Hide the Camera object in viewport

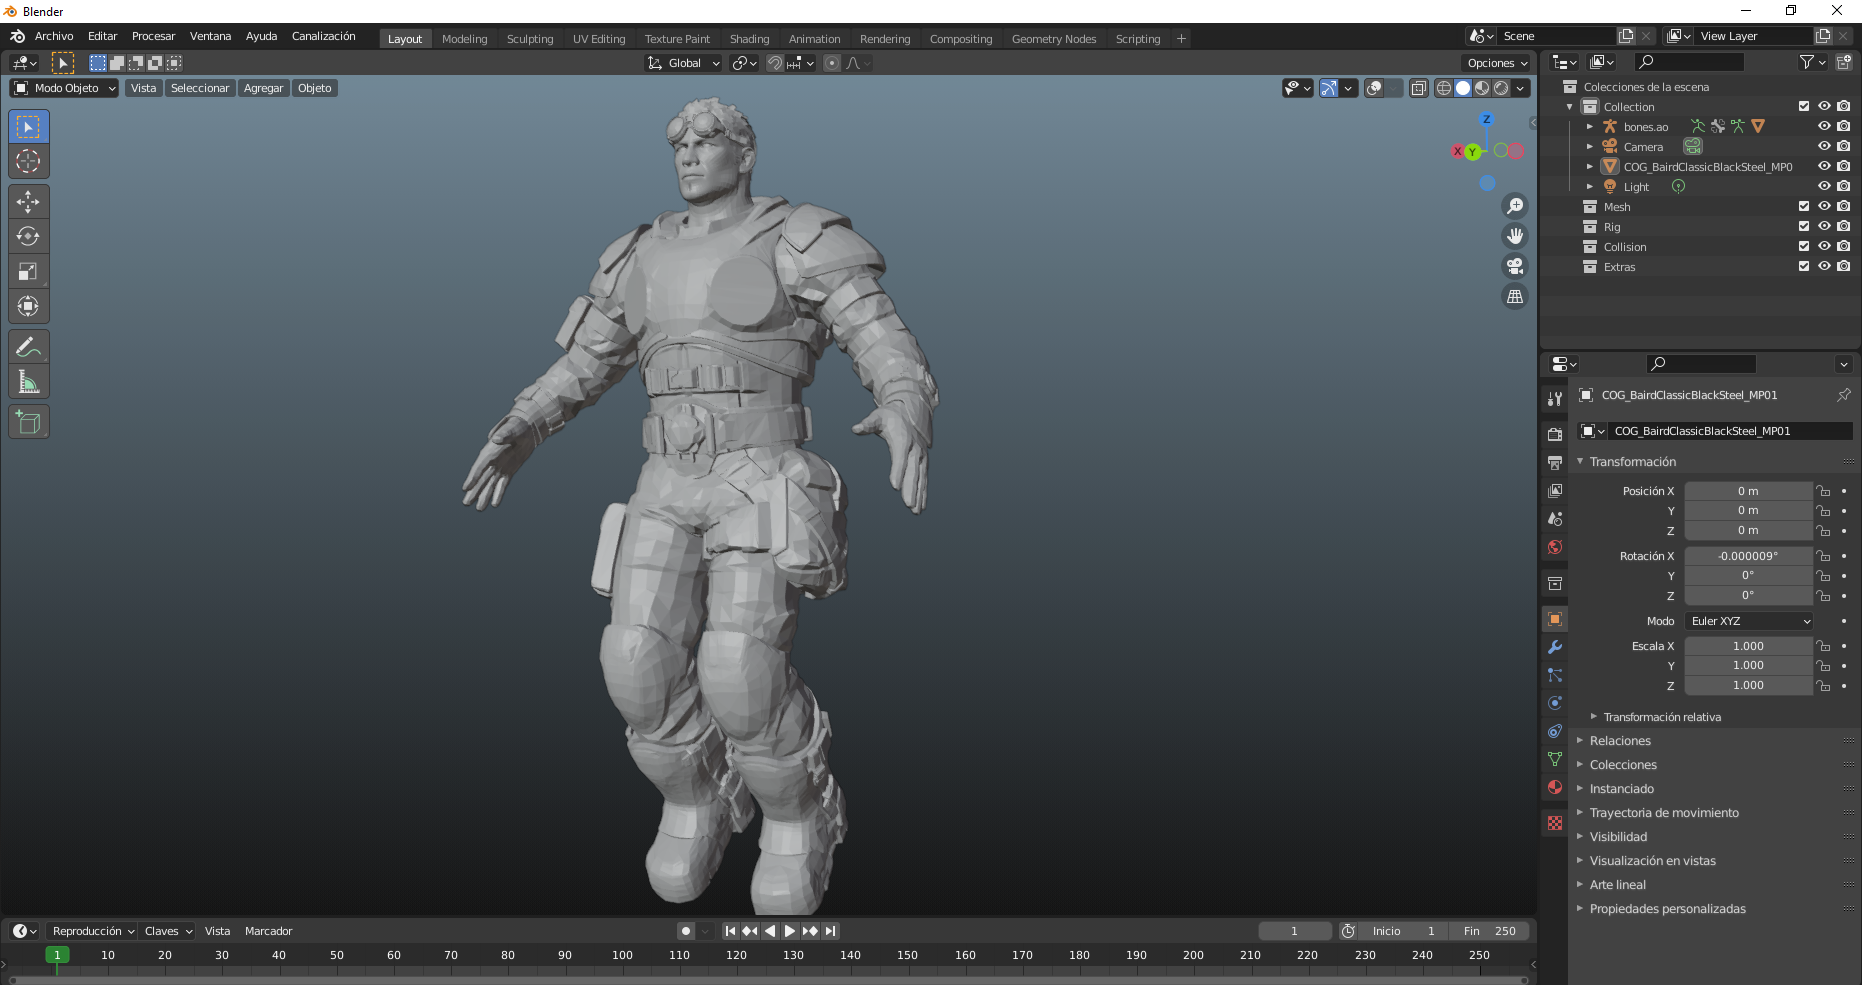point(1824,146)
